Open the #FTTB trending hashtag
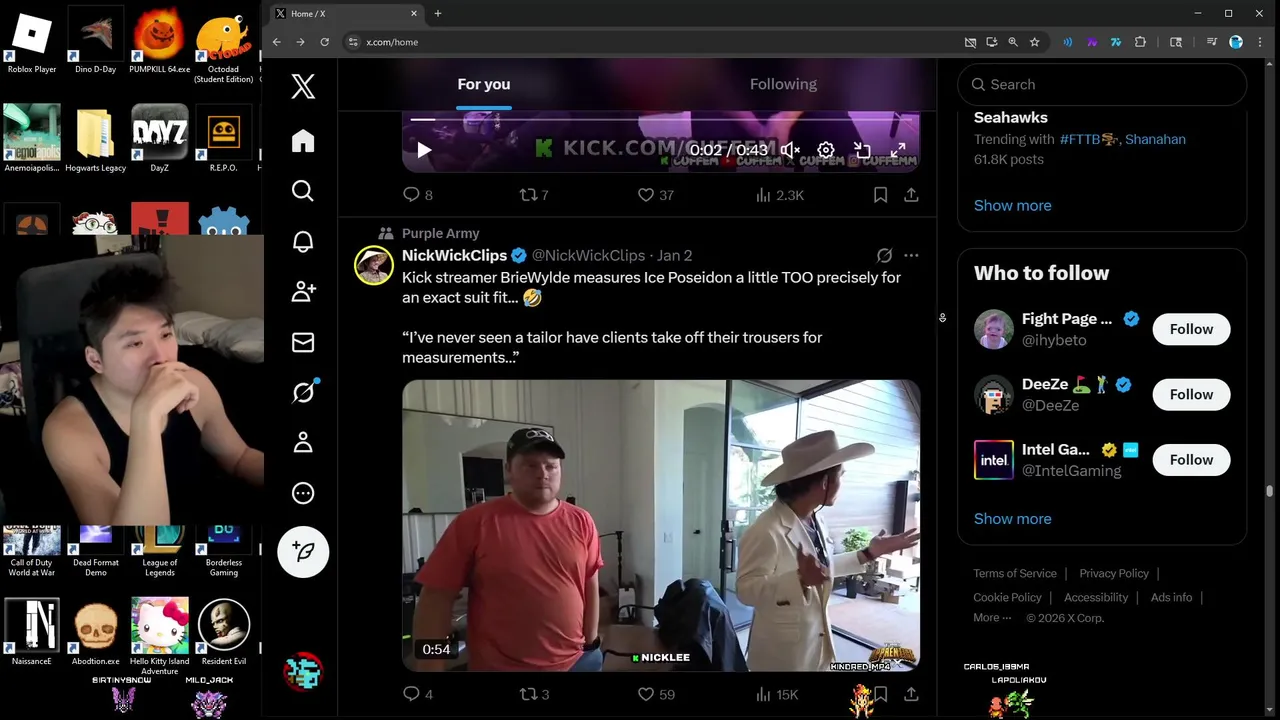Viewport: 1280px width, 720px height. 1088,139
